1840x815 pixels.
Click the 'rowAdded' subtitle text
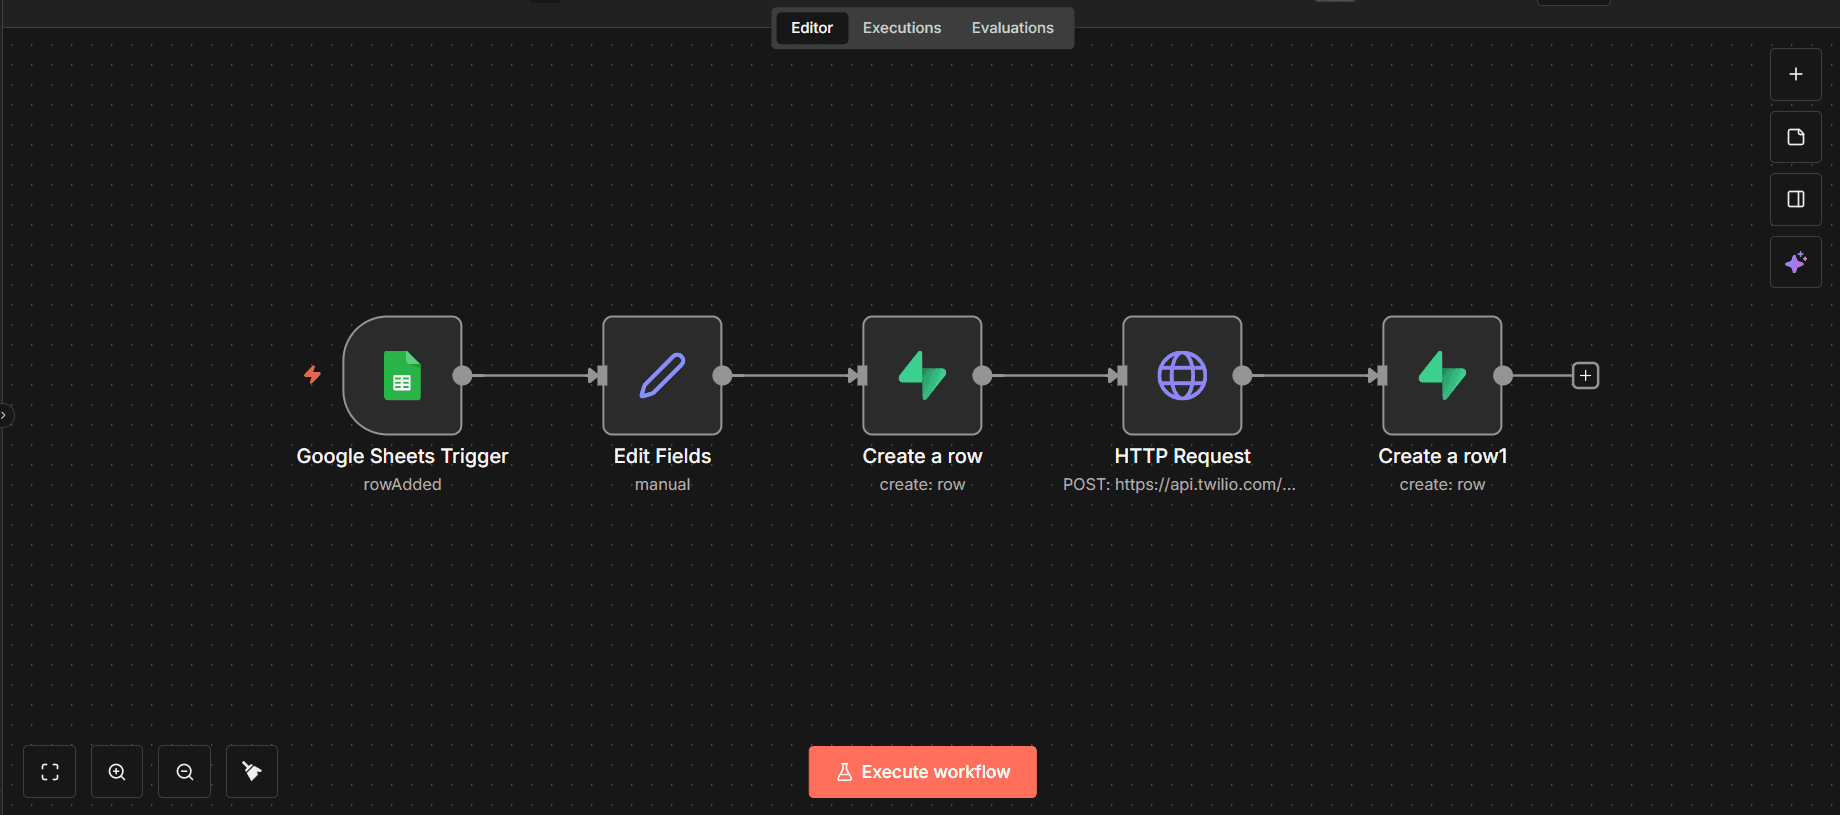tap(402, 484)
